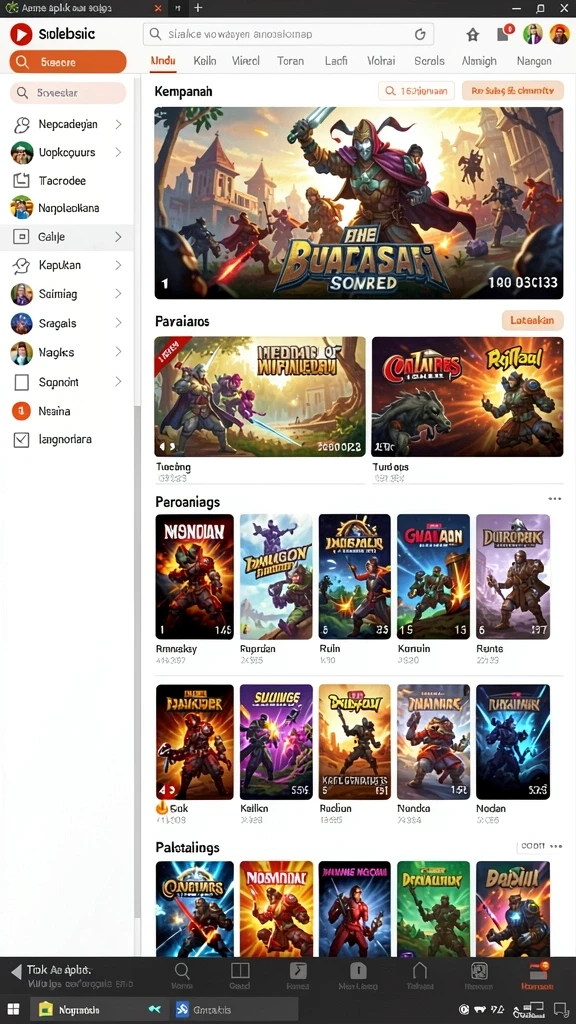Click the back arrow in the bottom bar
Image resolution: width=576 pixels, height=1024 pixels.
coord(16,972)
